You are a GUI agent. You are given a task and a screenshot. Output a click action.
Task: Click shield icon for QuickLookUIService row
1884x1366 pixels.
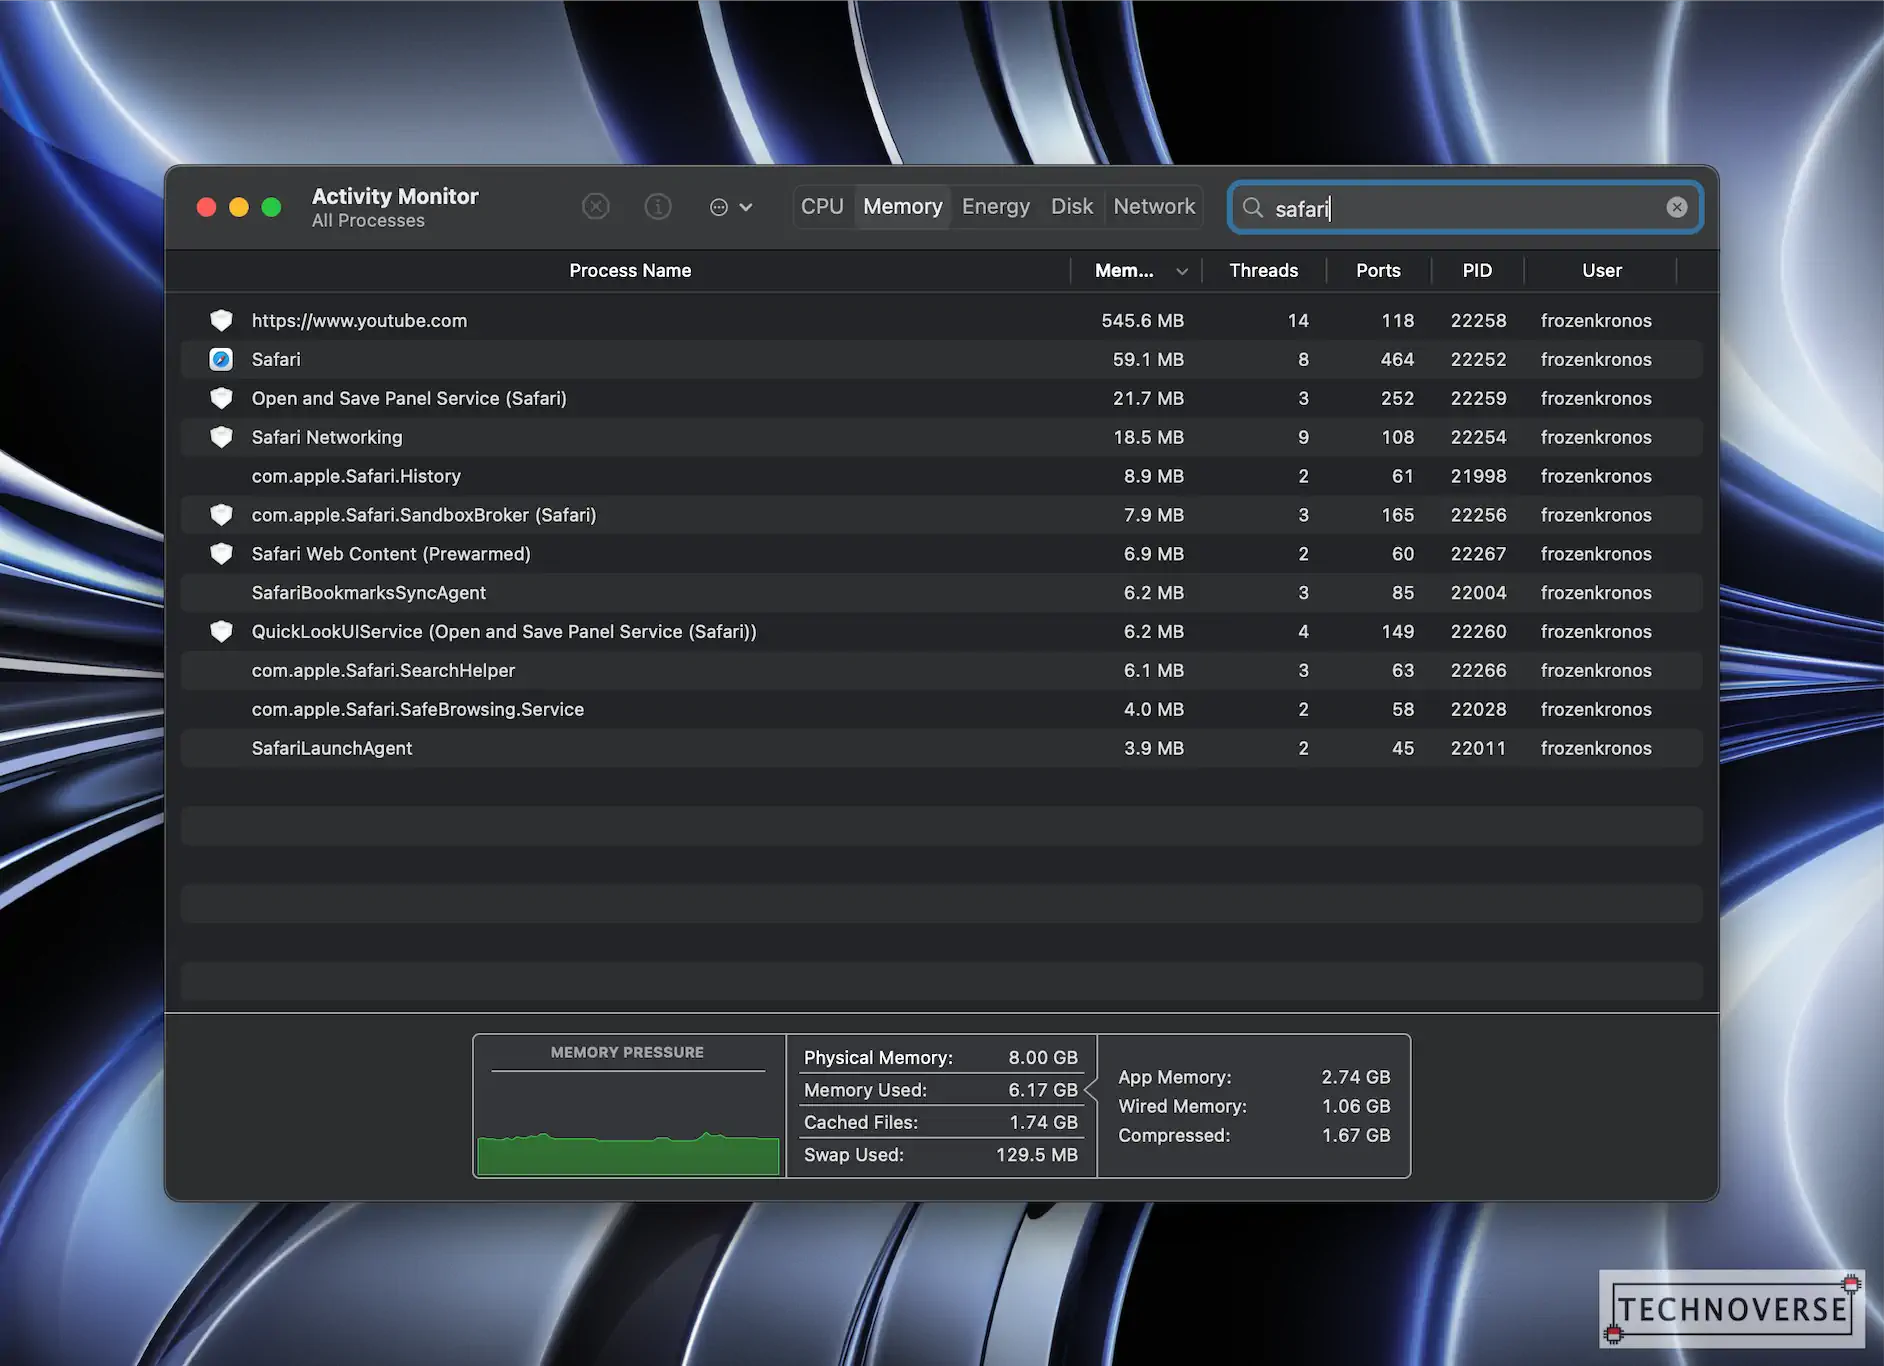click(221, 632)
